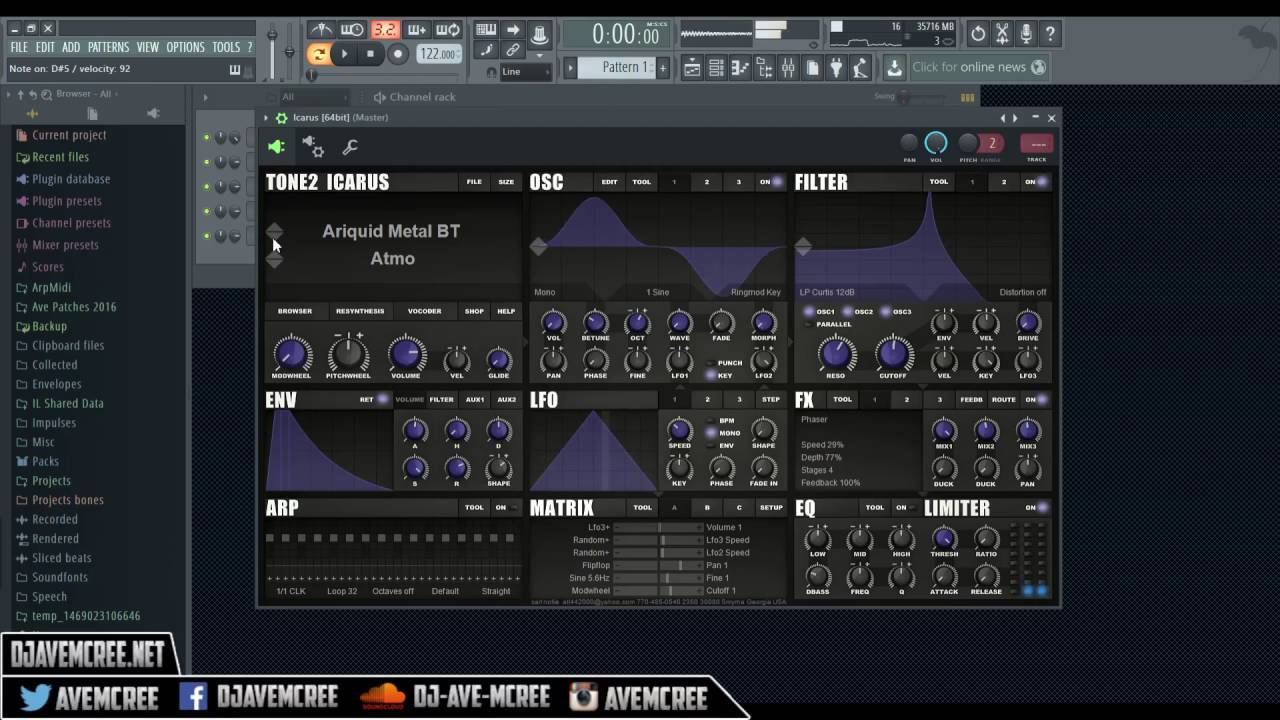This screenshot has width=1280, height=720.
Task: Open the plugin picker plug icon
Action: [836, 67]
